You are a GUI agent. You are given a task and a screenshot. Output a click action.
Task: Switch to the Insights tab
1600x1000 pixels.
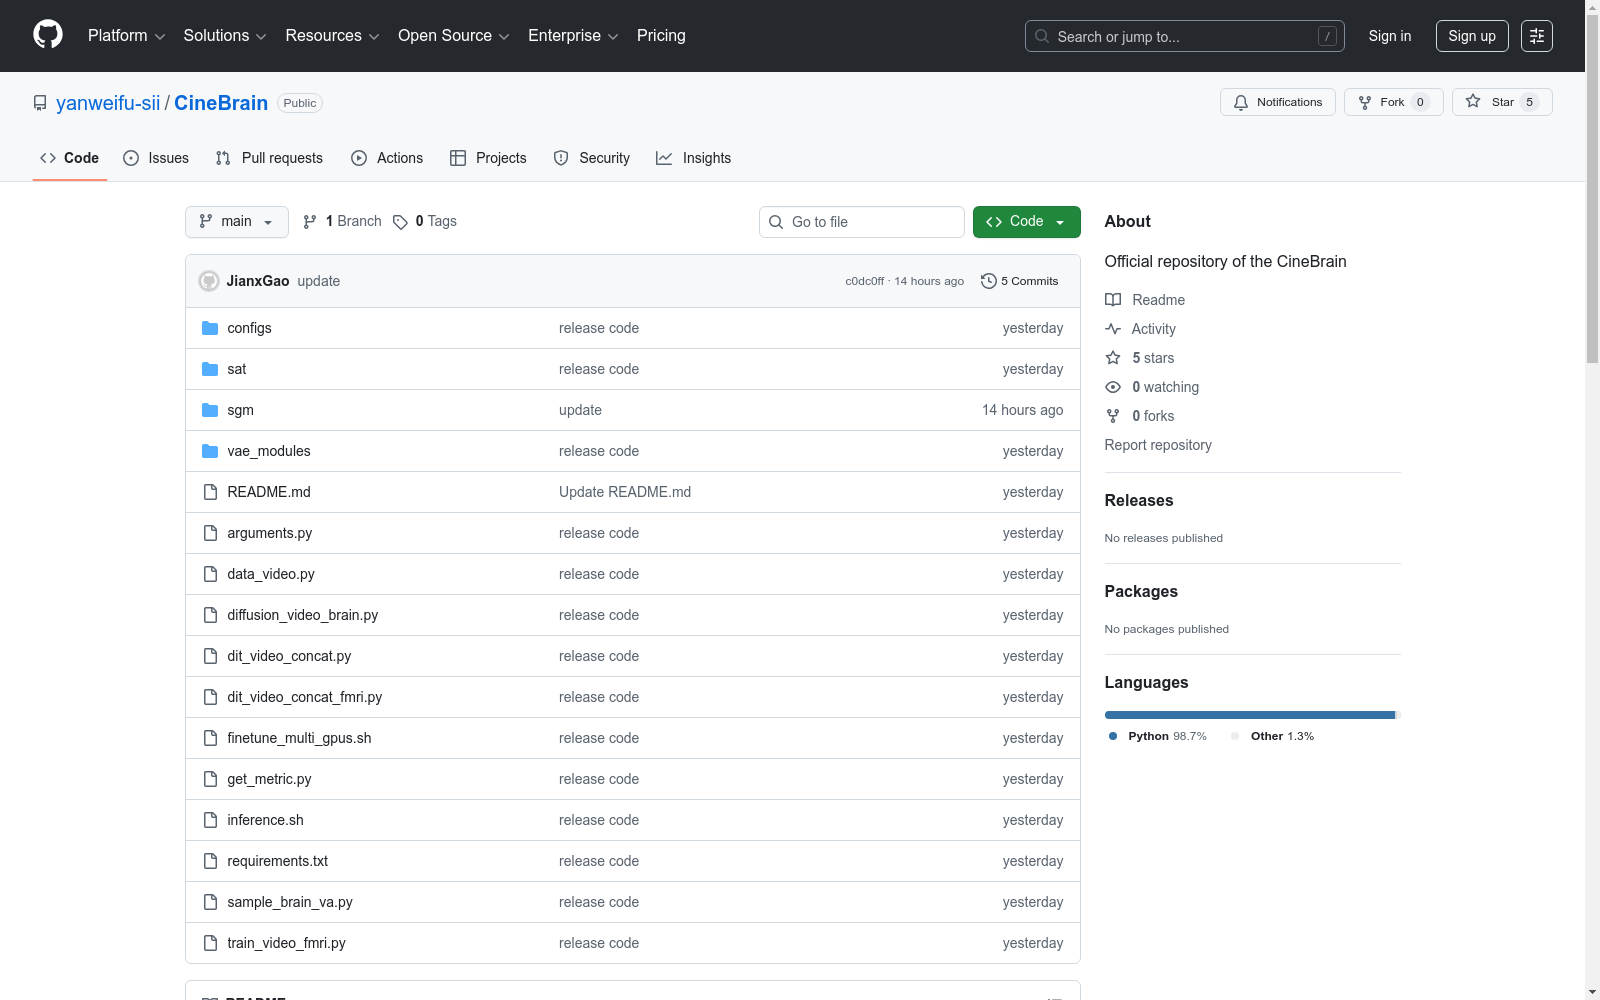(694, 158)
